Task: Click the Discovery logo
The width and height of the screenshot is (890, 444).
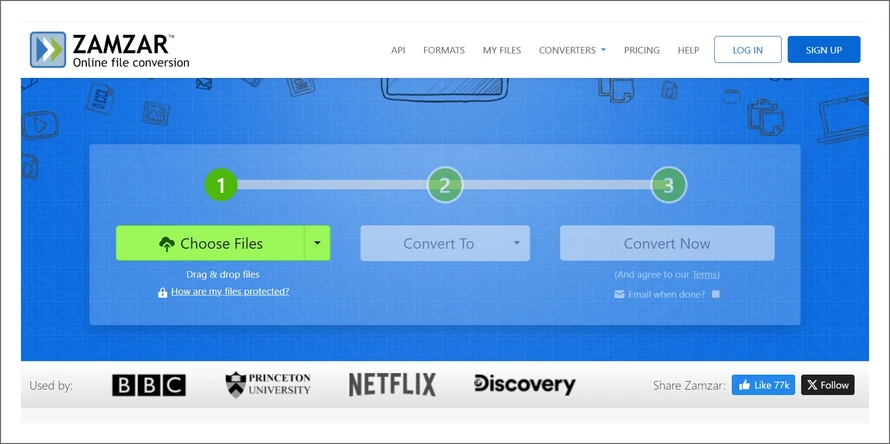Action: coord(524,385)
